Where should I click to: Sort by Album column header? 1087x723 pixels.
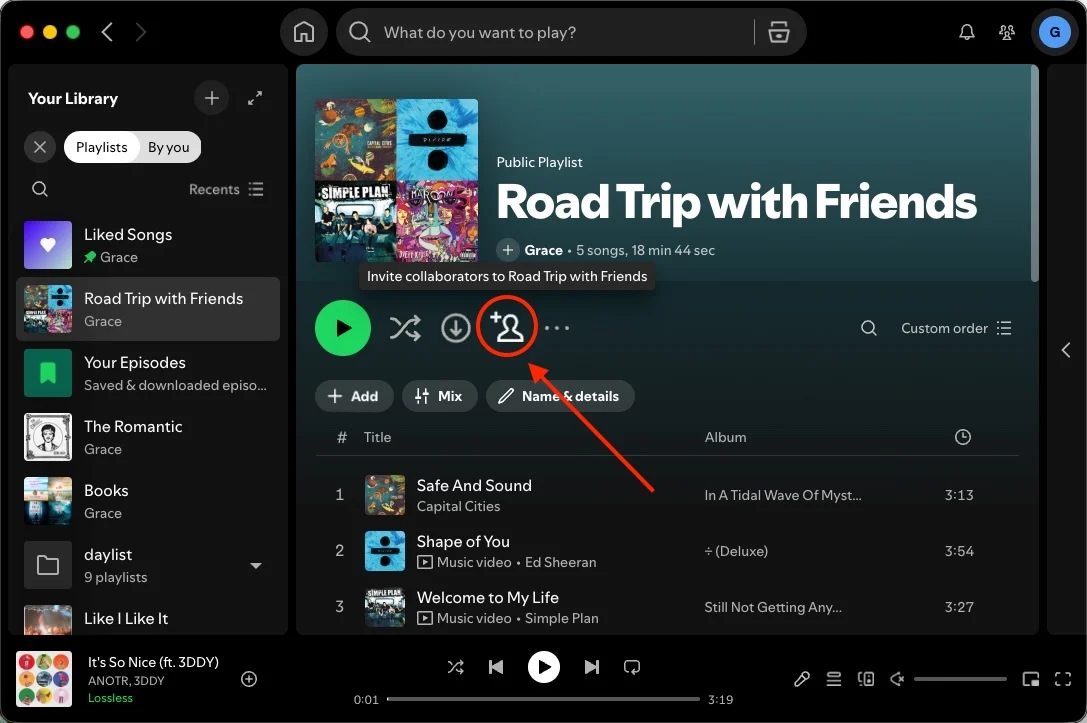(725, 437)
